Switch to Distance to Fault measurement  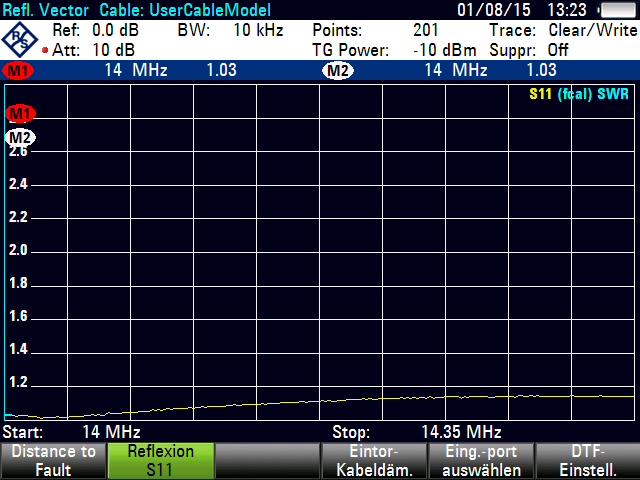pos(53,460)
